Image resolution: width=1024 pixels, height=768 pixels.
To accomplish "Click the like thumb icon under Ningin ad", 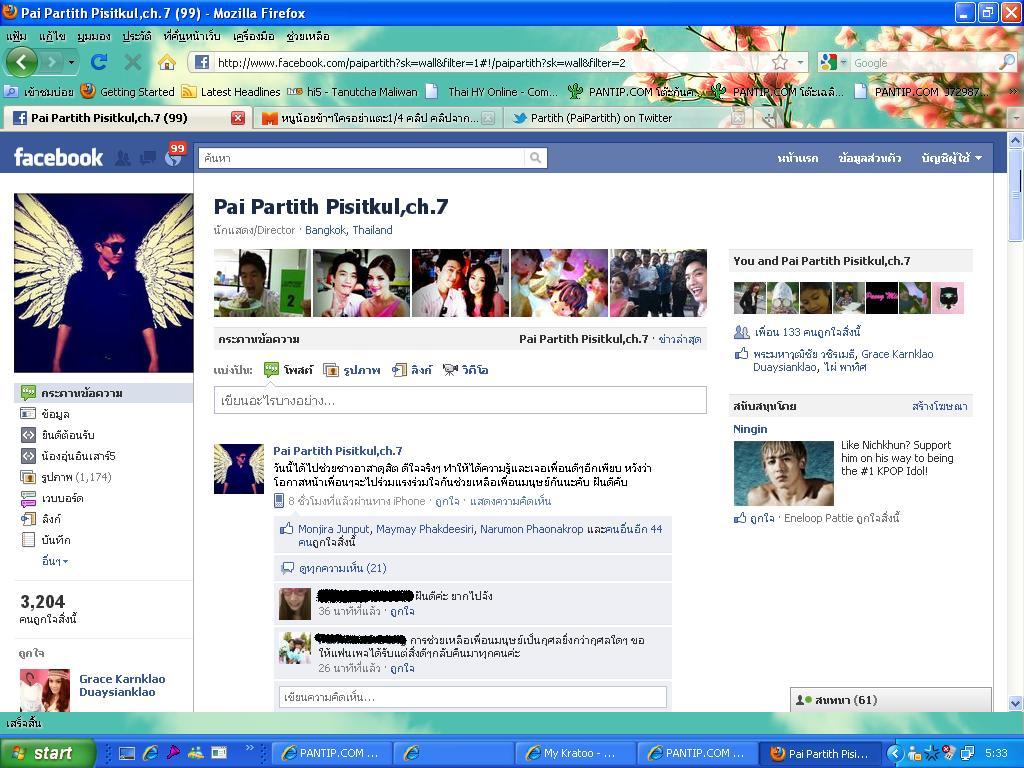I will pyautogui.click(x=740, y=518).
